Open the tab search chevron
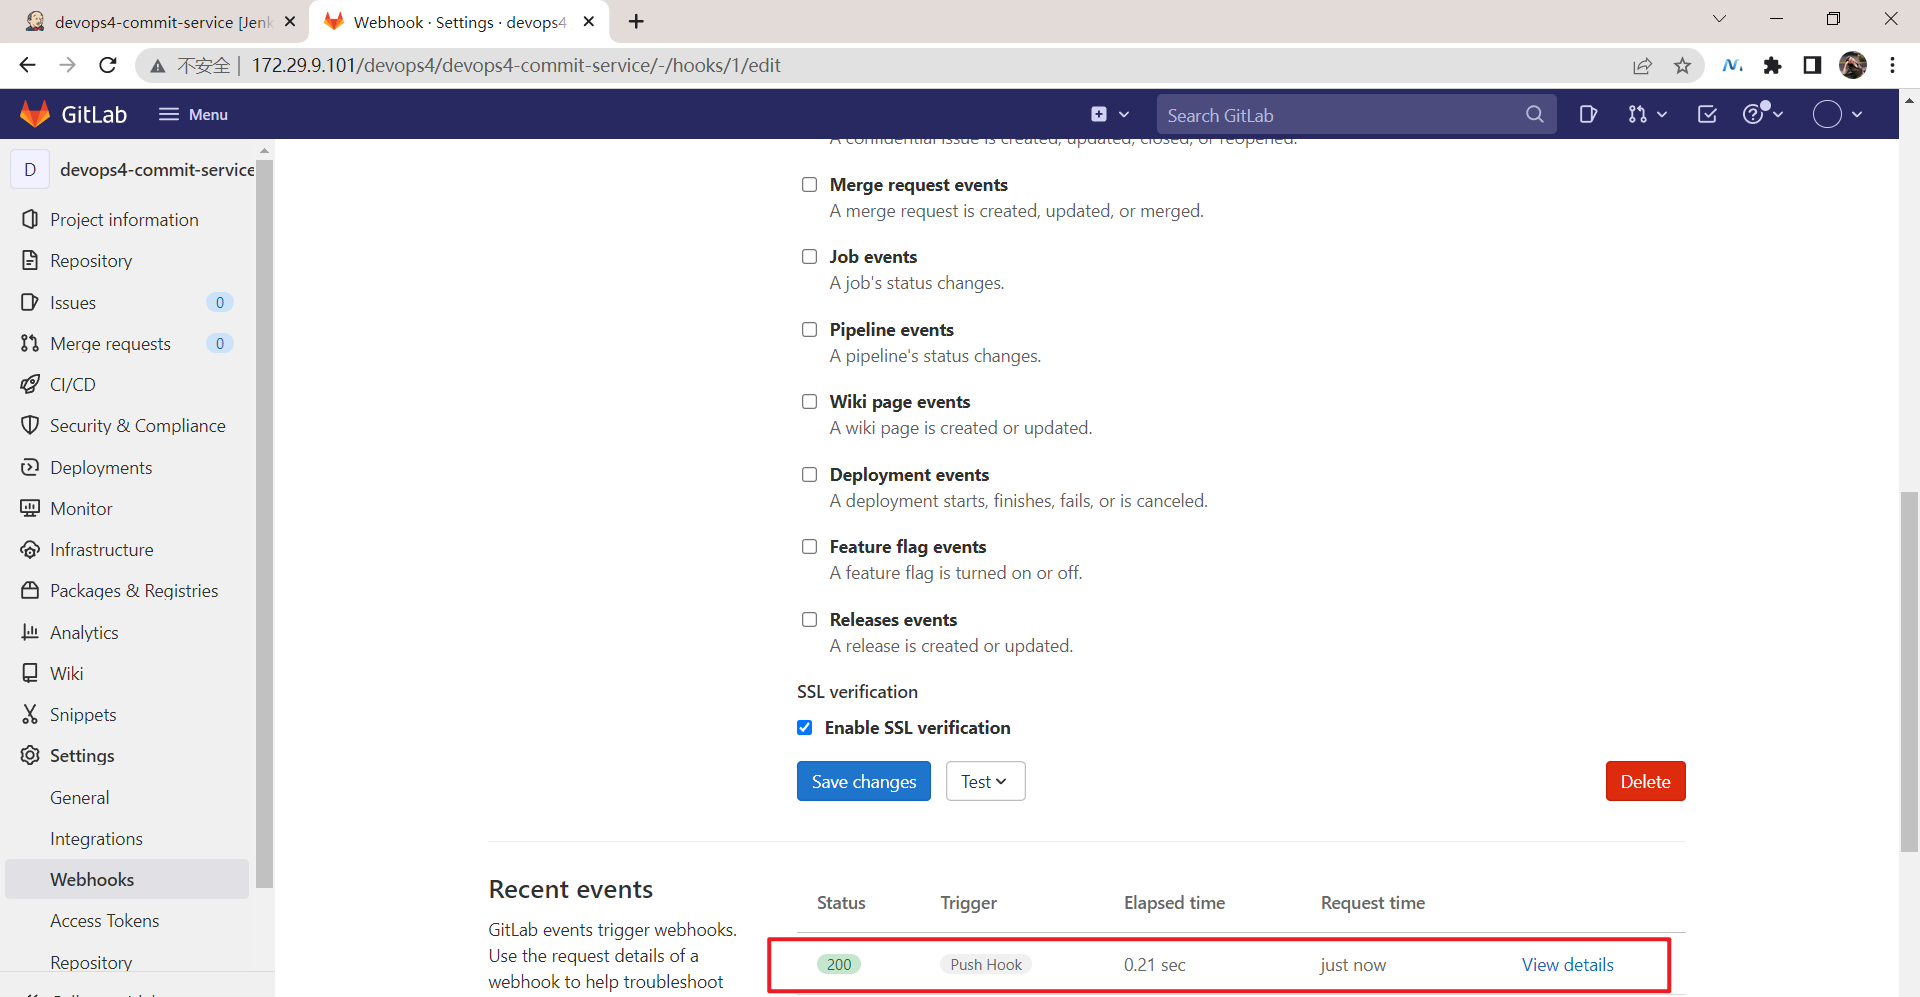The width and height of the screenshot is (1920, 997). (1719, 19)
